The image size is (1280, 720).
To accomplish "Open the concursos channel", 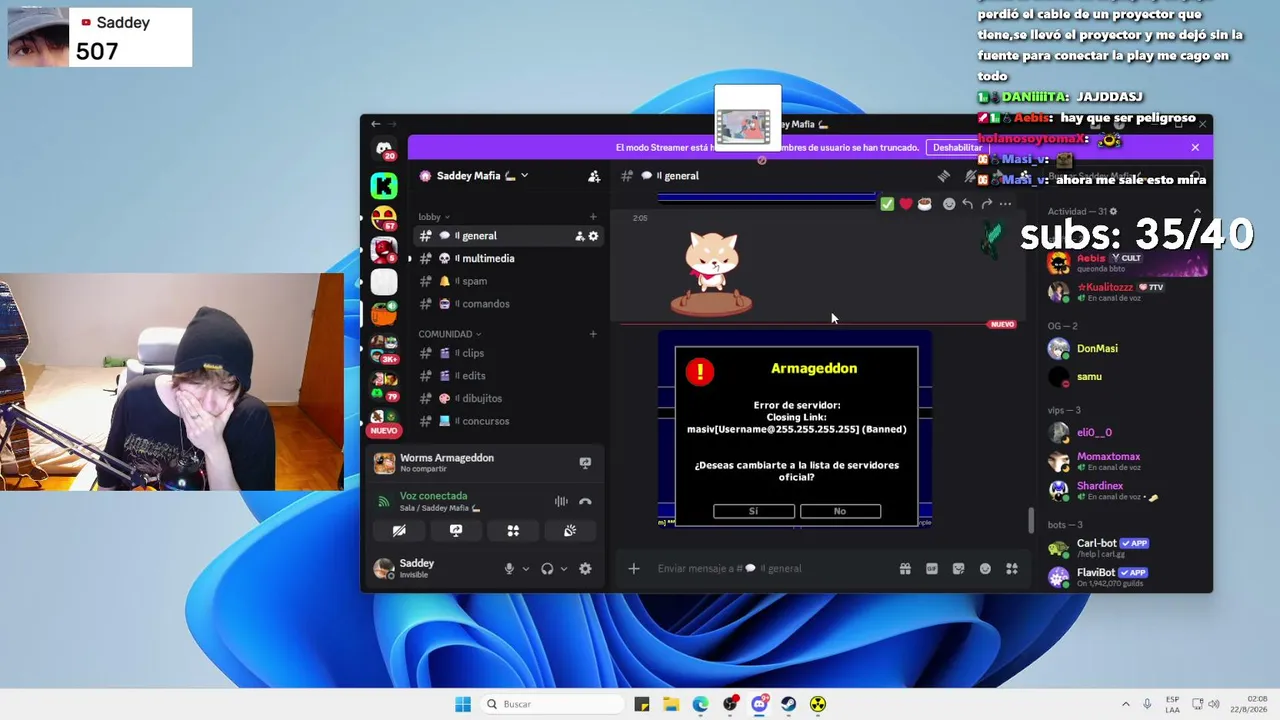I will (x=509, y=421).
